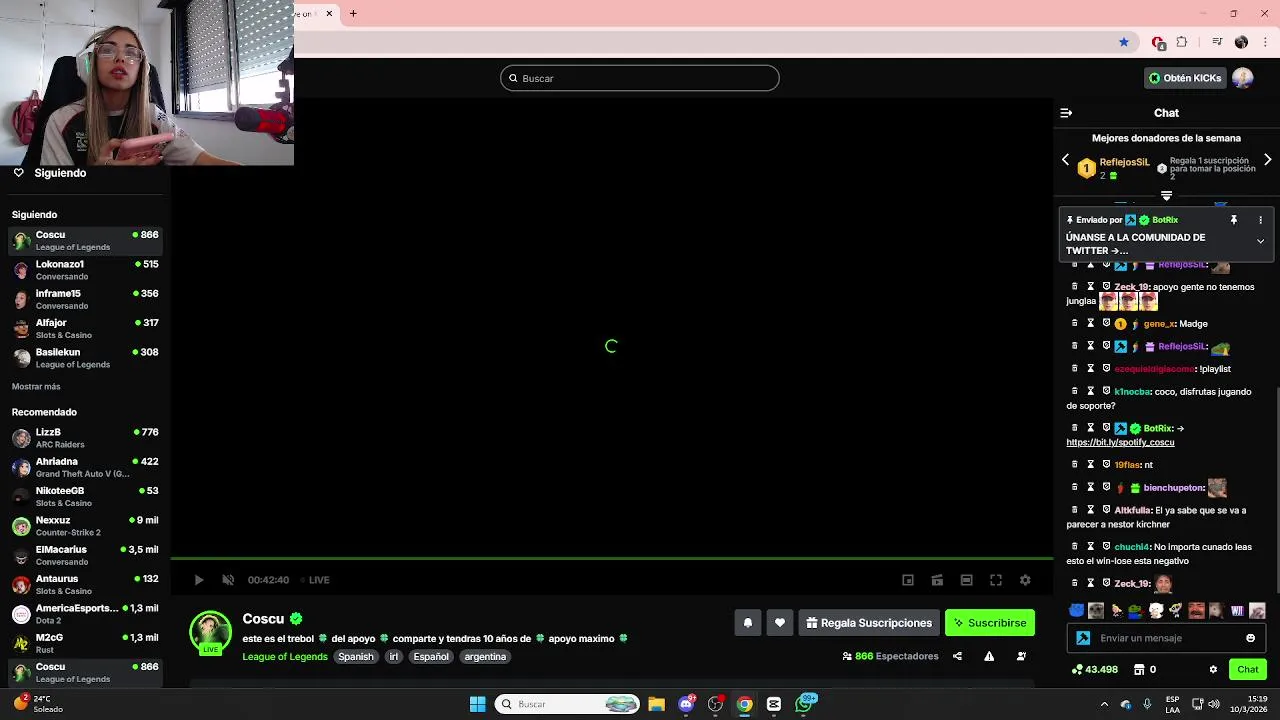Viewport: 1280px width, 720px height.
Task: Click the green Suscribirse button
Action: pos(990,623)
